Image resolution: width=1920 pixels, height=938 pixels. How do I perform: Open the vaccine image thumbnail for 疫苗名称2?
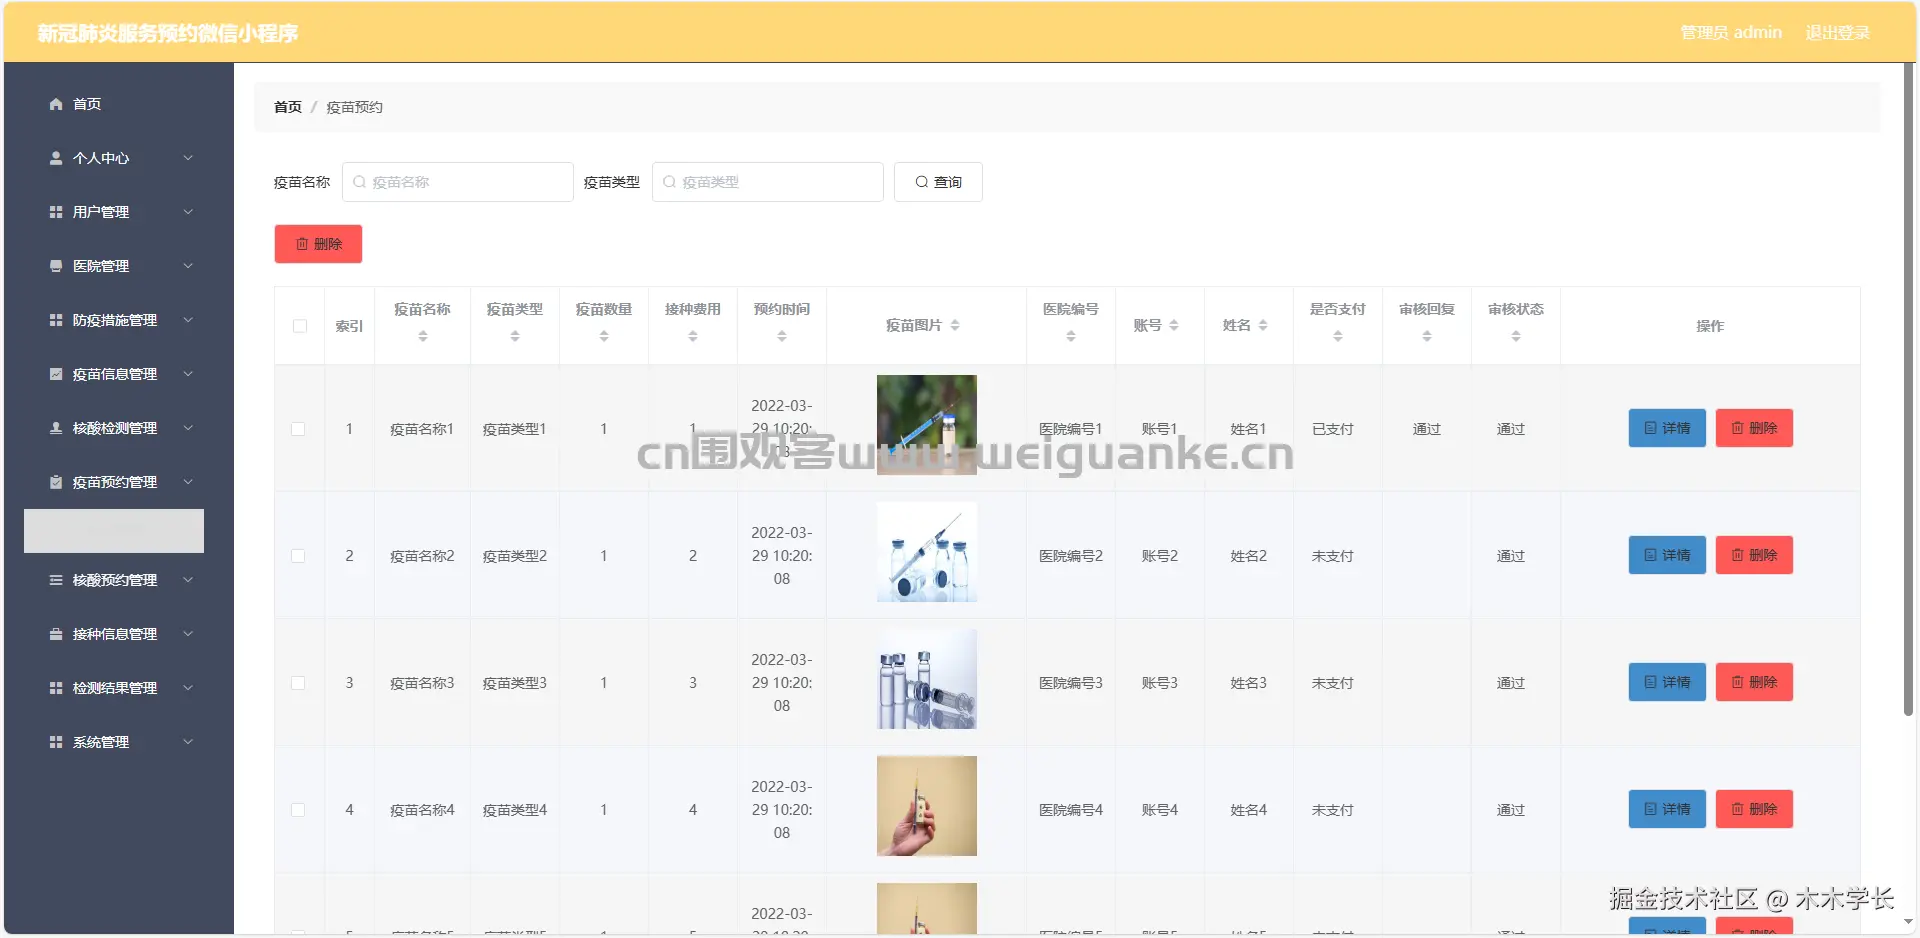(x=927, y=552)
